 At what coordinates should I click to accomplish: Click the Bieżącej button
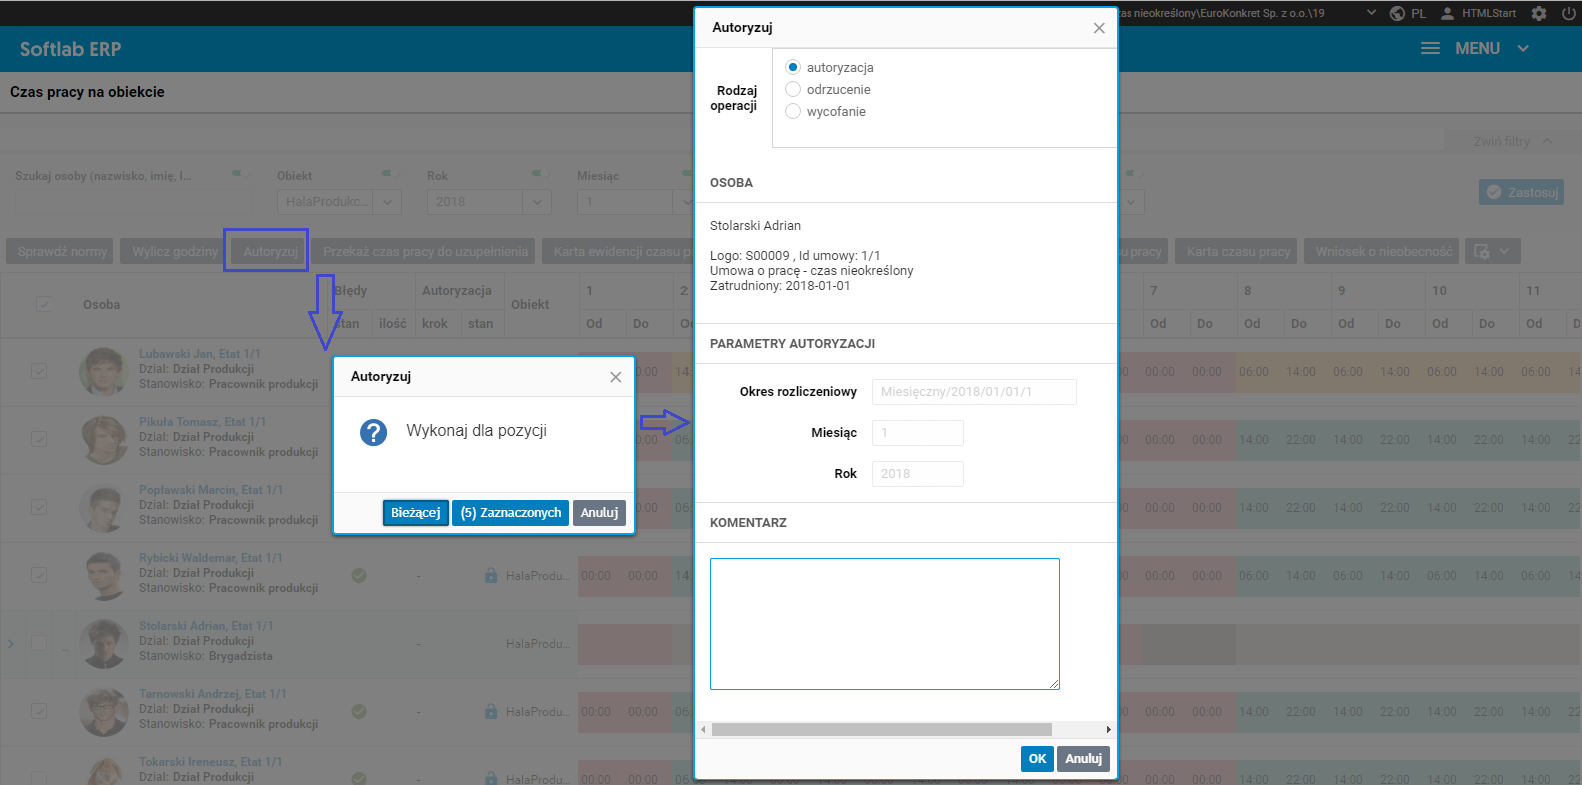416,513
